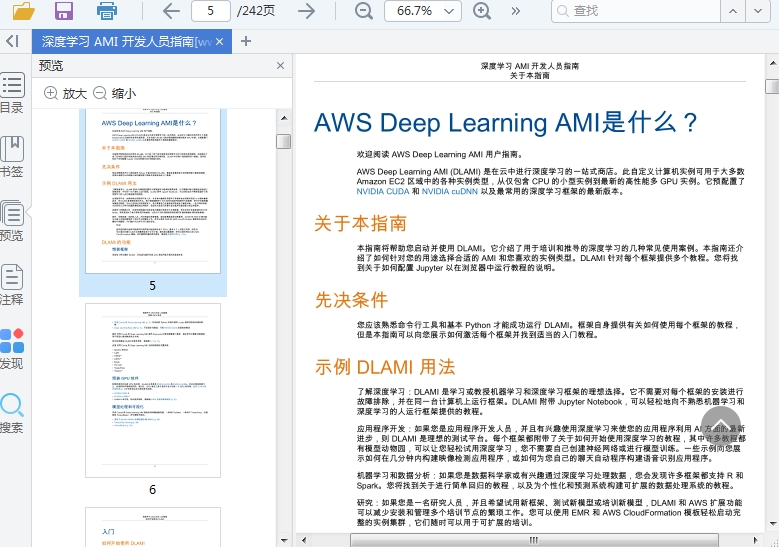Click the 先决条件 heading

click(x=351, y=300)
